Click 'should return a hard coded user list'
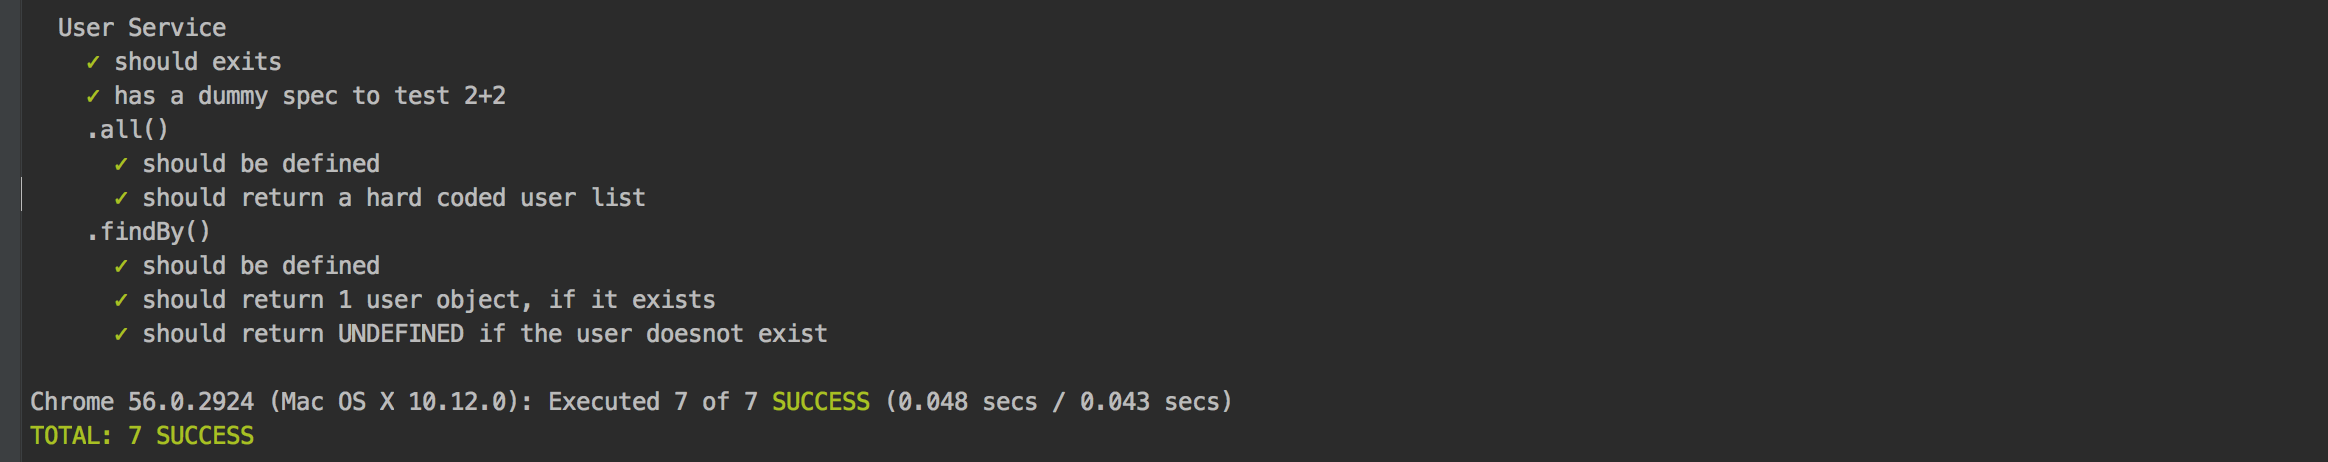Image resolution: width=2328 pixels, height=462 pixels. [394, 198]
